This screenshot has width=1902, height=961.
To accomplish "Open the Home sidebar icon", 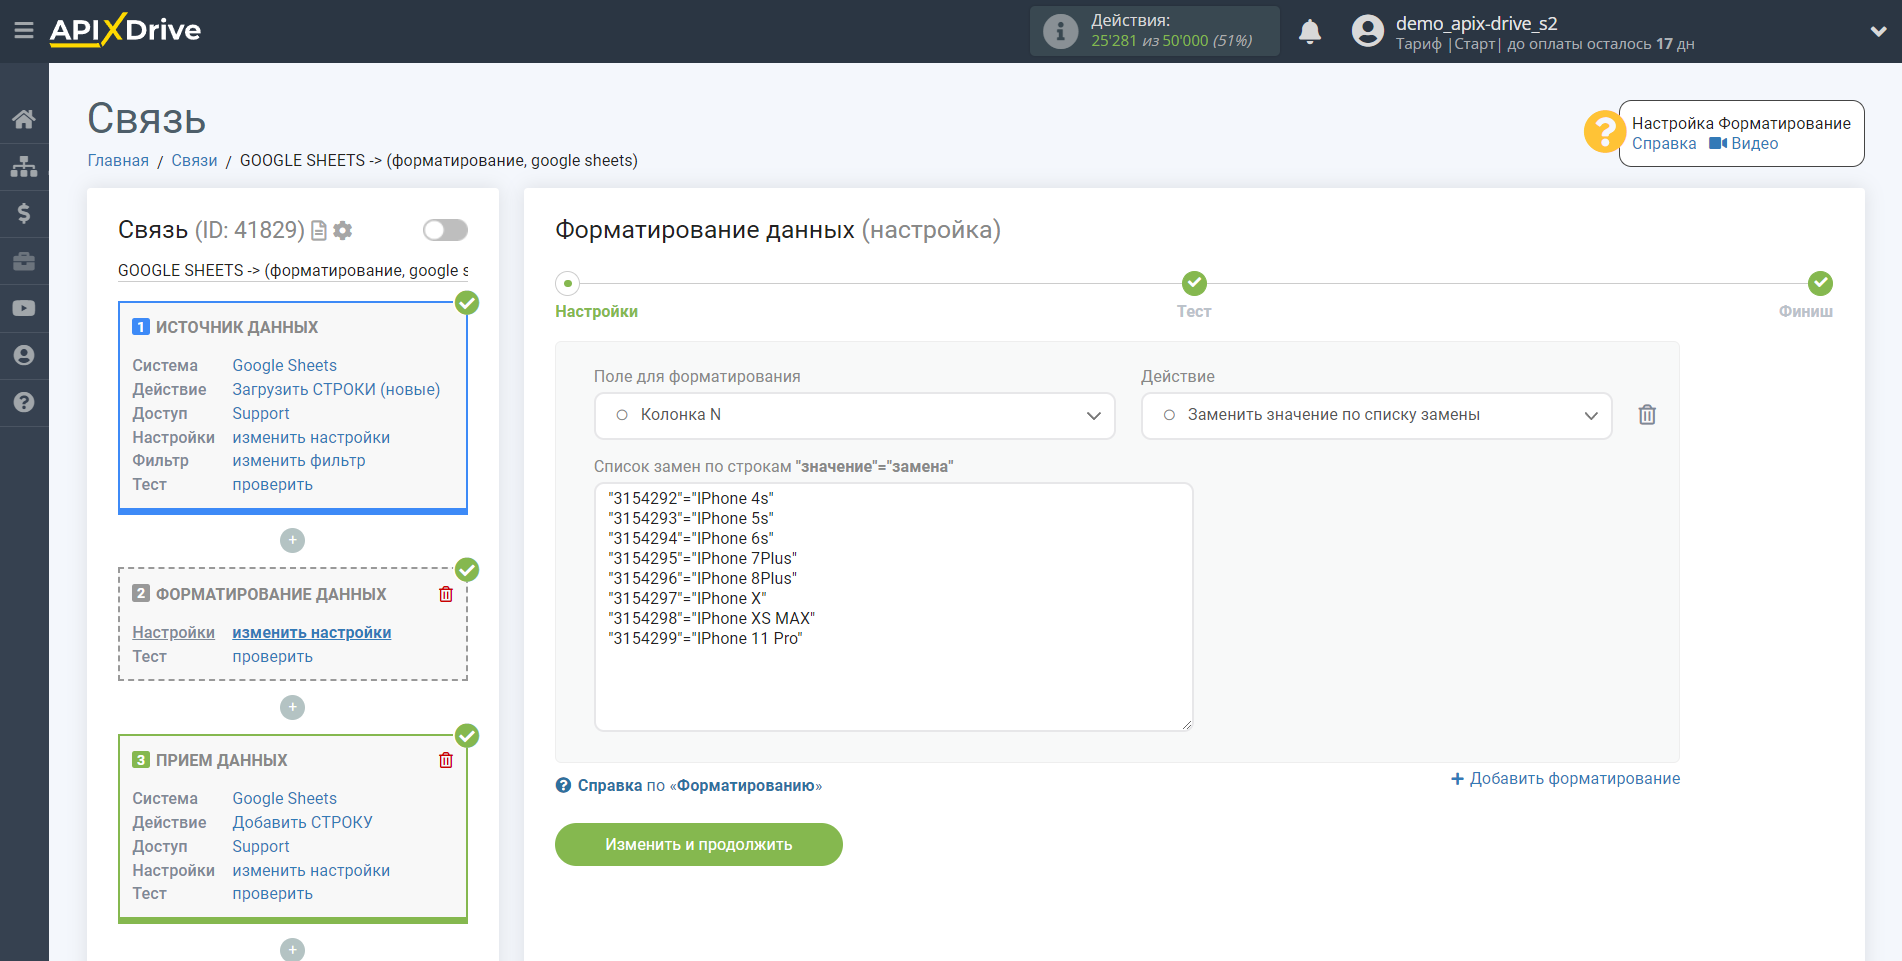I will pyautogui.click(x=24, y=119).
